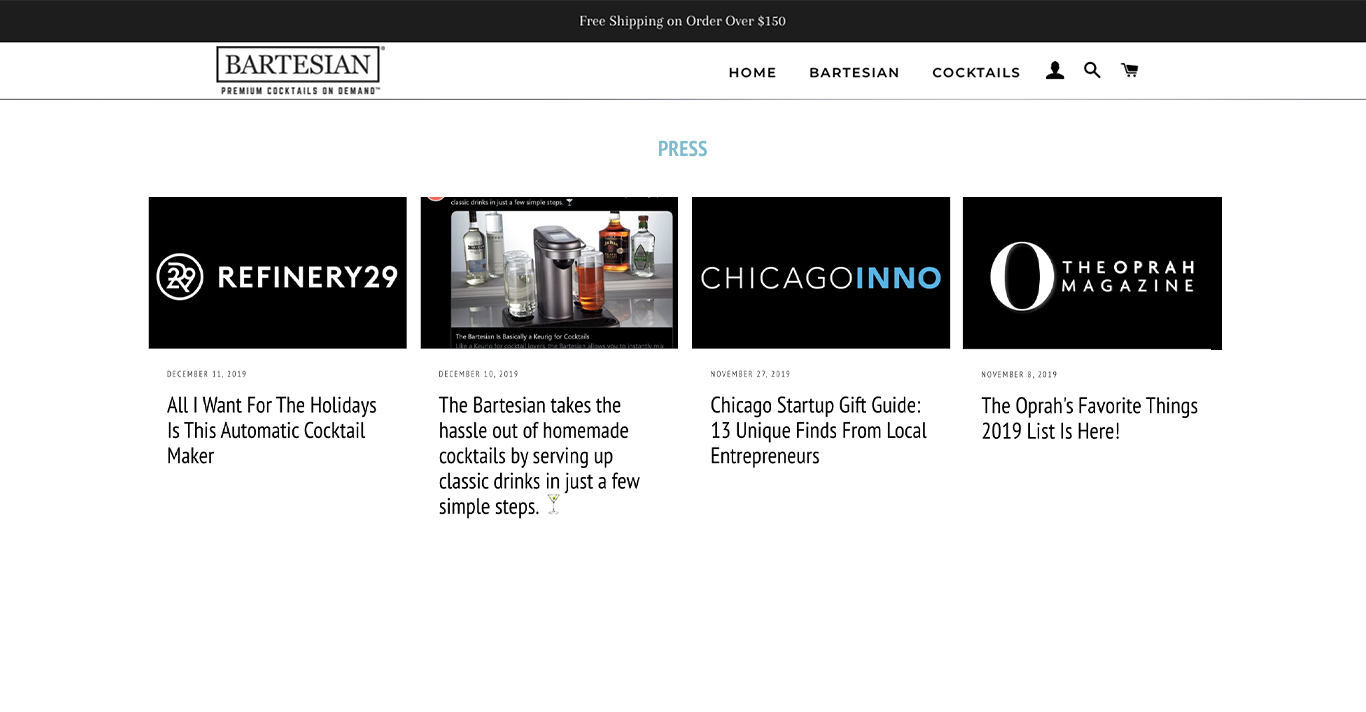
Task: Open the account login icon
Action: pos(1055,71)
